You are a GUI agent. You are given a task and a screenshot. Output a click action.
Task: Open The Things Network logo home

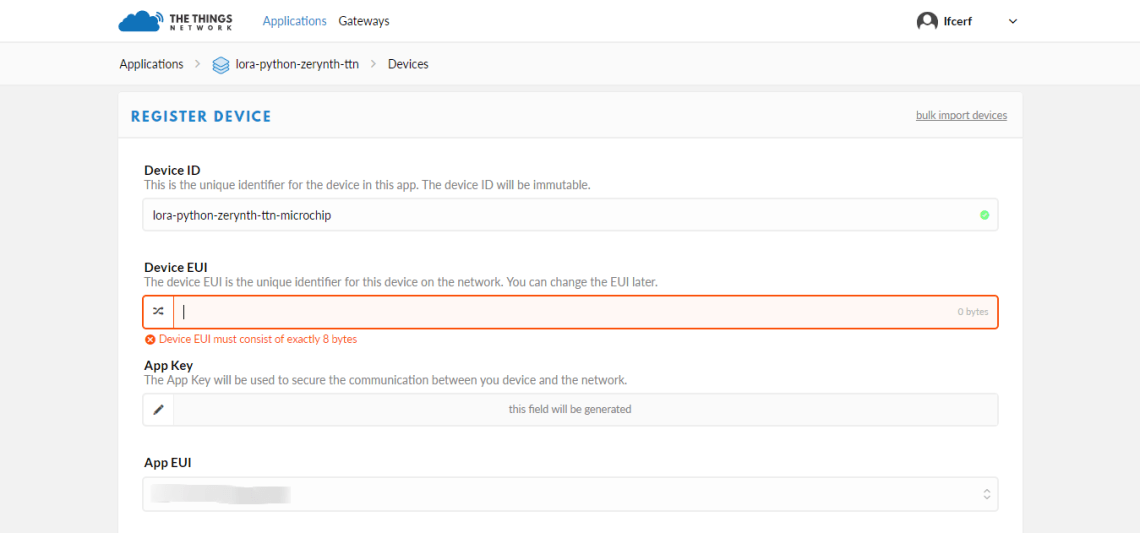point(175,21)
